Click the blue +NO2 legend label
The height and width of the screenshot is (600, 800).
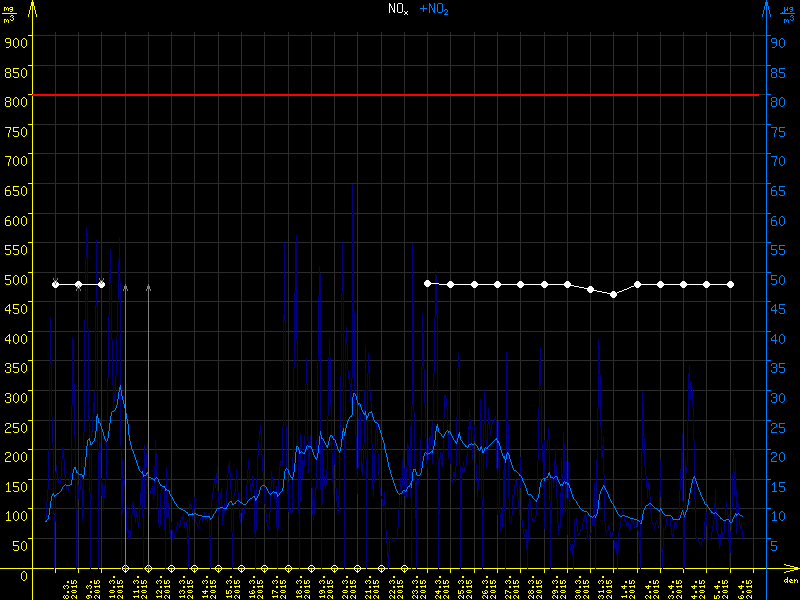coord(433,9)
